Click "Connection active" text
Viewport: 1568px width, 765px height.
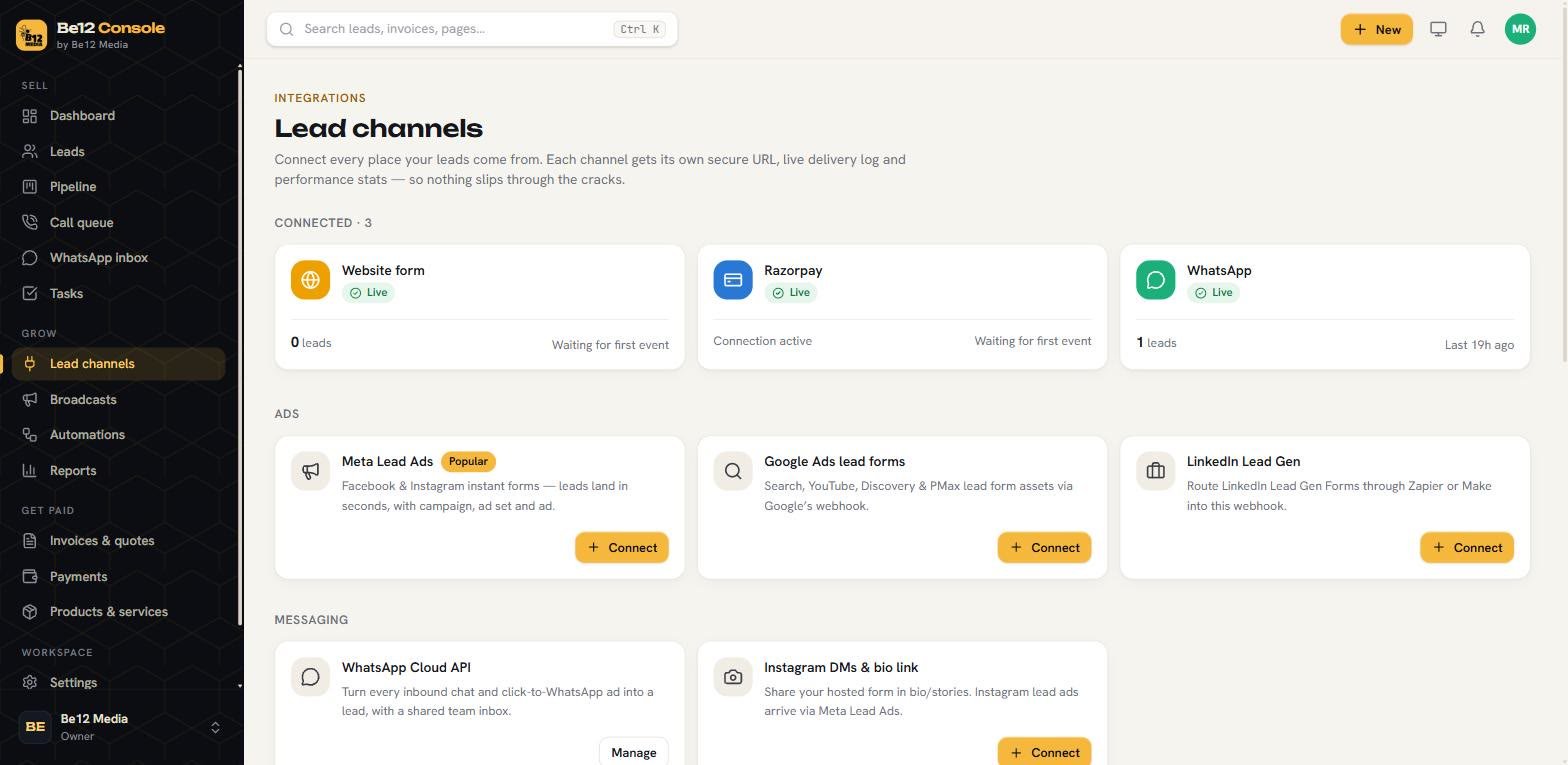pos(763,341)
